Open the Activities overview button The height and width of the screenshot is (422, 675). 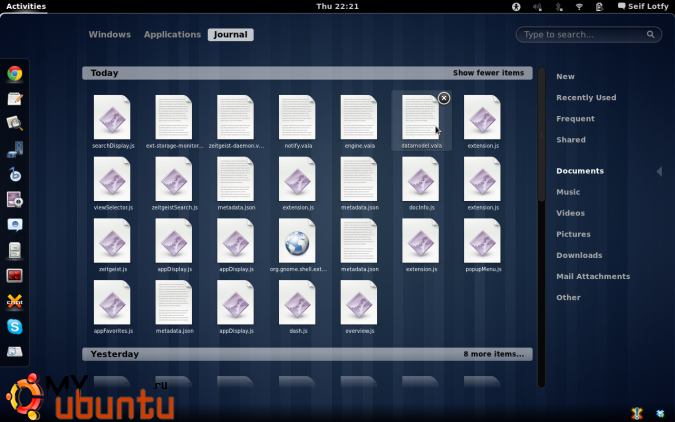tap(26, 6)
